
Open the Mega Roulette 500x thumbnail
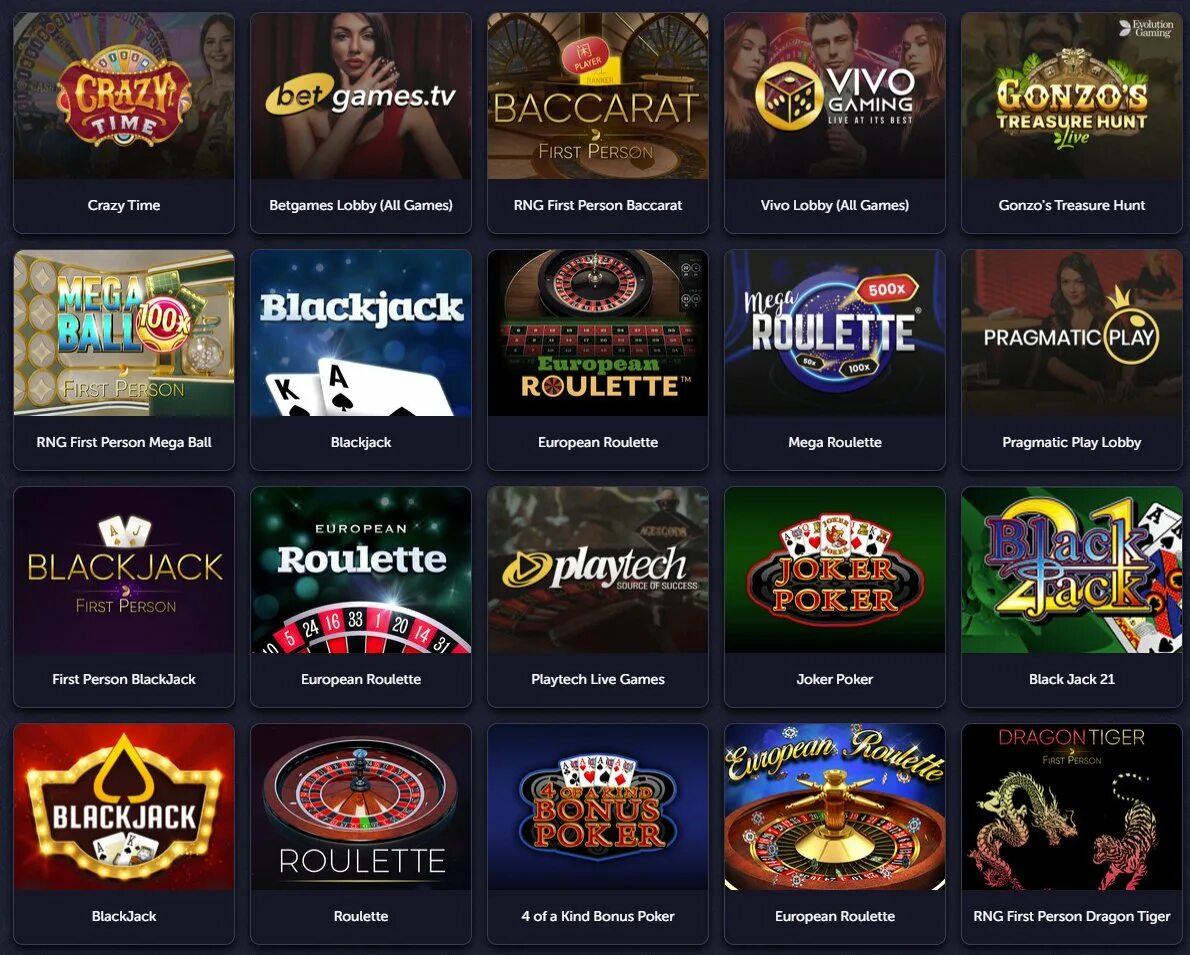tap(835, 333)
